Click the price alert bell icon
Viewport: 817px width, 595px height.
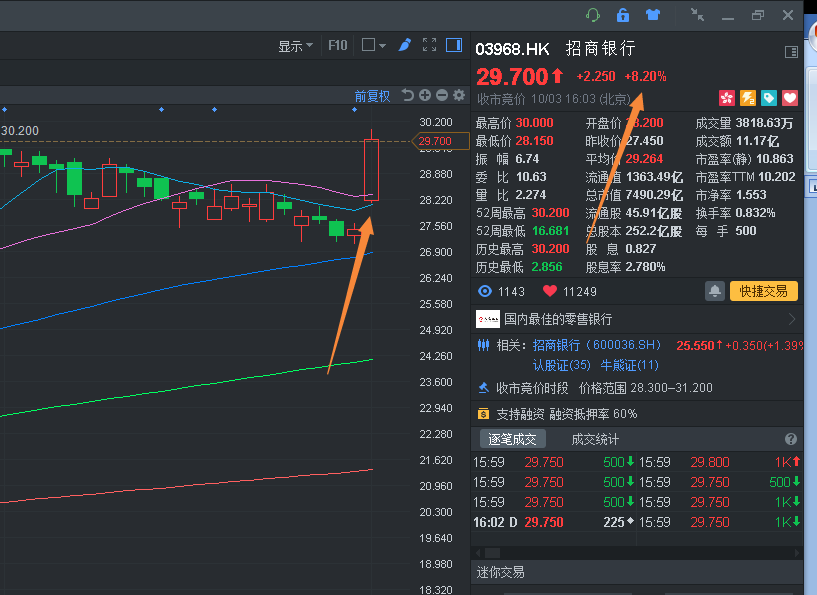pyautogui.click(x=715, y=291)
